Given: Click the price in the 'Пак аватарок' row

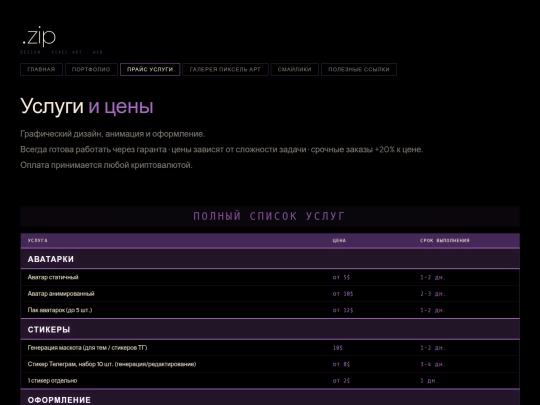Looking at the screenshot, I should coord(343,310).
